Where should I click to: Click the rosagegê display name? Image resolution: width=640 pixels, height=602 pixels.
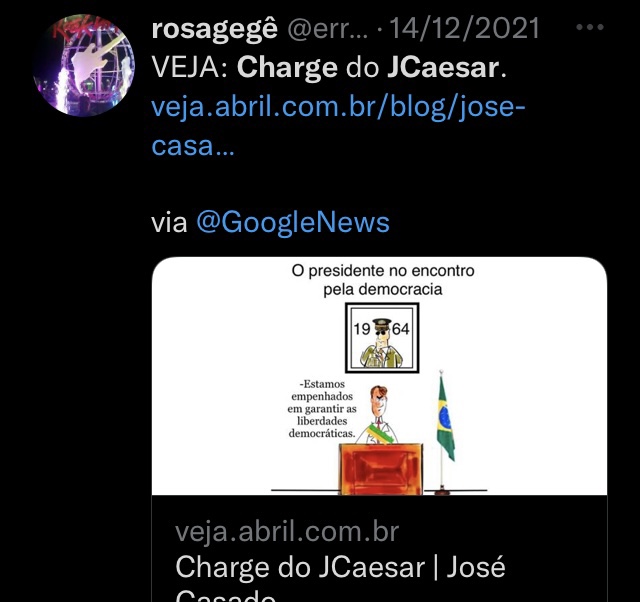coord(215,30)
